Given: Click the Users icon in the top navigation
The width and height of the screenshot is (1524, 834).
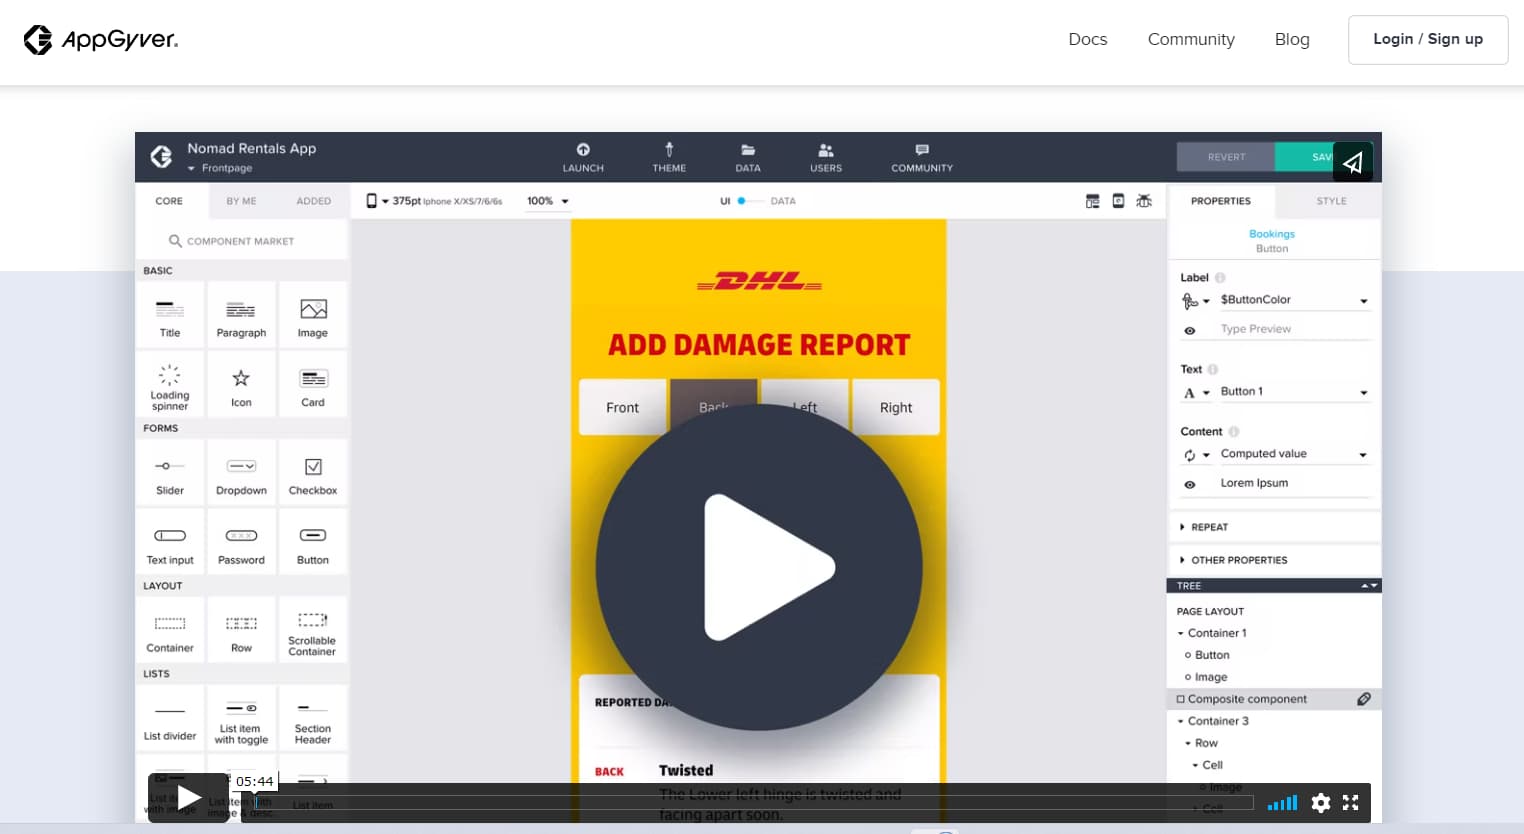Looking at the screenshot, I should [825, 151].
